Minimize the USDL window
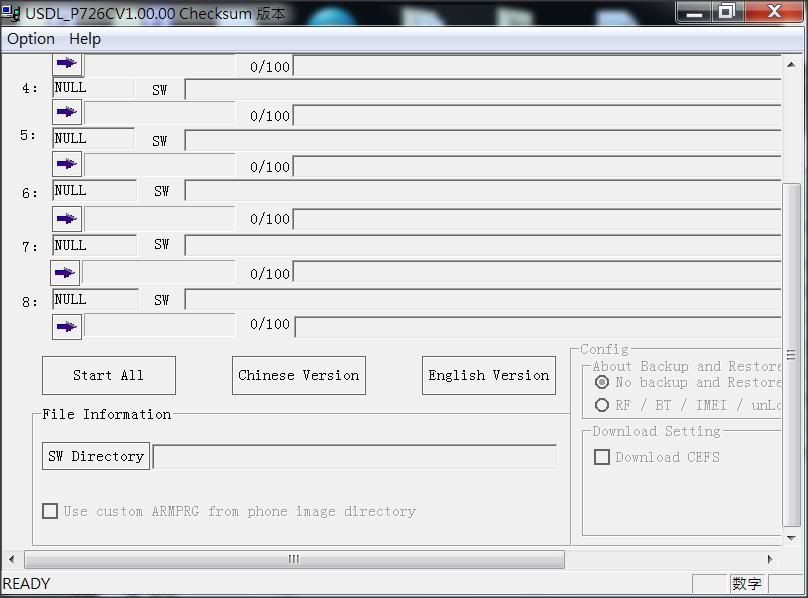Image resolution: width=808 pixels, height=598 pixels. coord(694,12)
